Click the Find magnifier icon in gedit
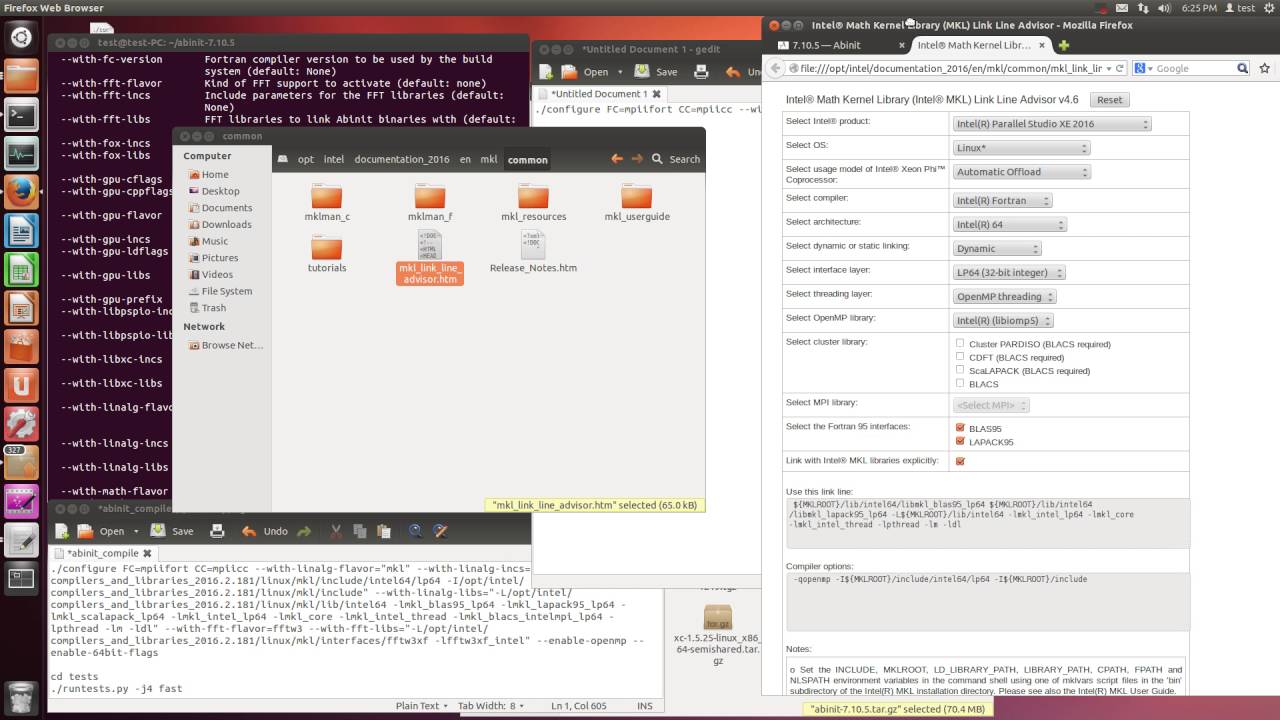 click(x=416, y=531)
